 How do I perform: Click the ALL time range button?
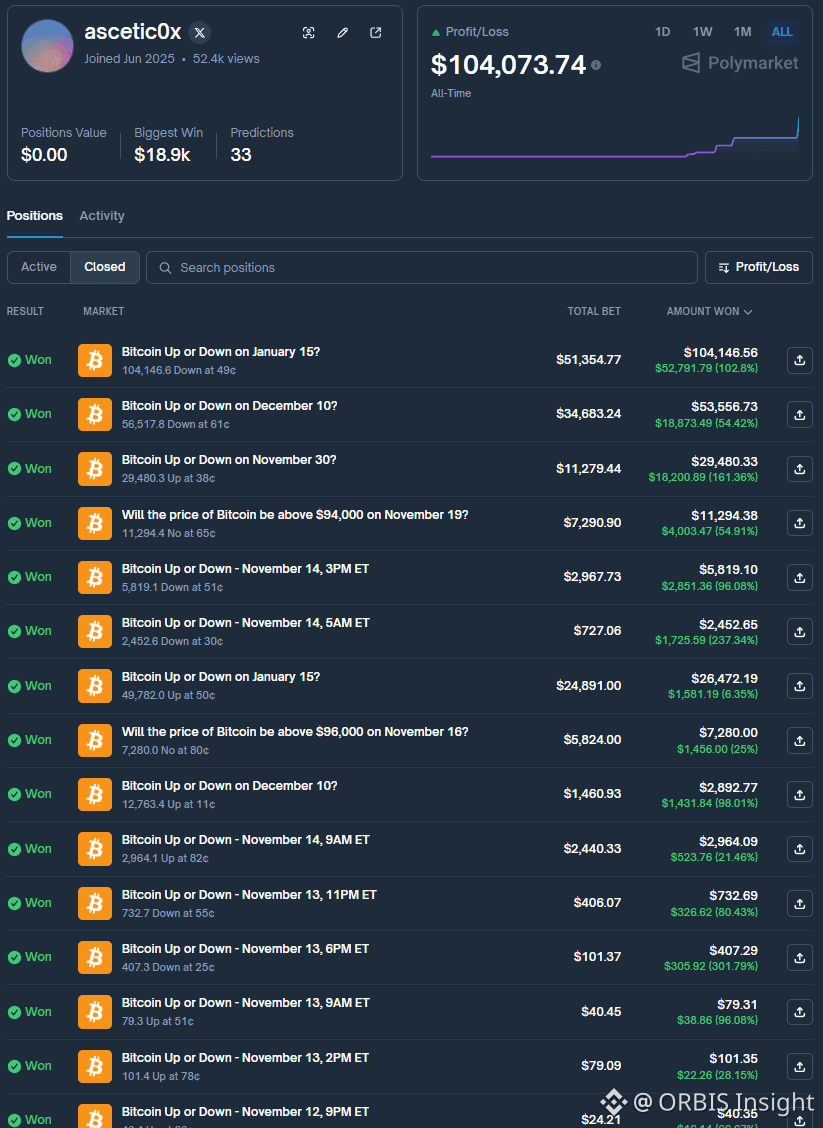click(781, 31)
